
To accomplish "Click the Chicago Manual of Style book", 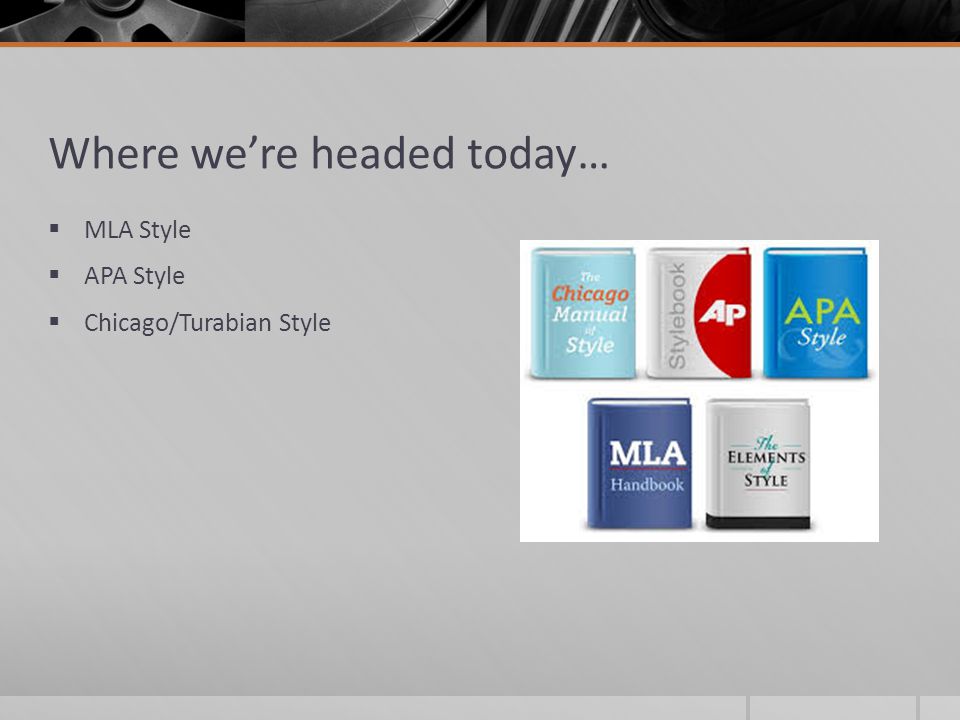I will [582, 313].
